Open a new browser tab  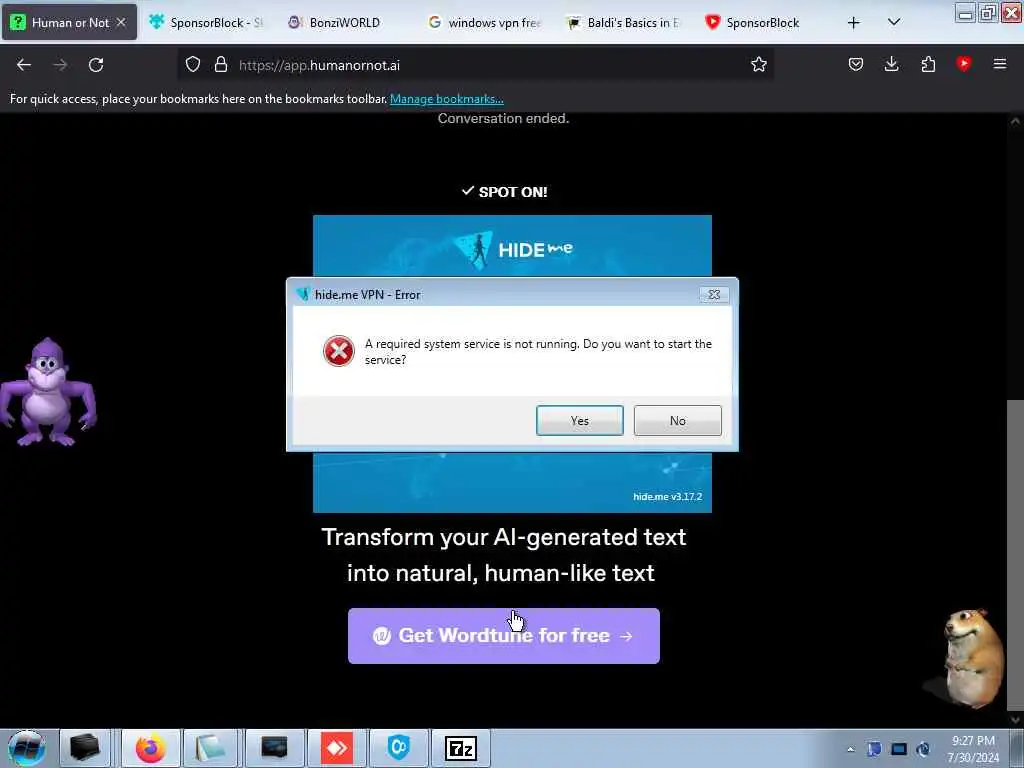853,23
